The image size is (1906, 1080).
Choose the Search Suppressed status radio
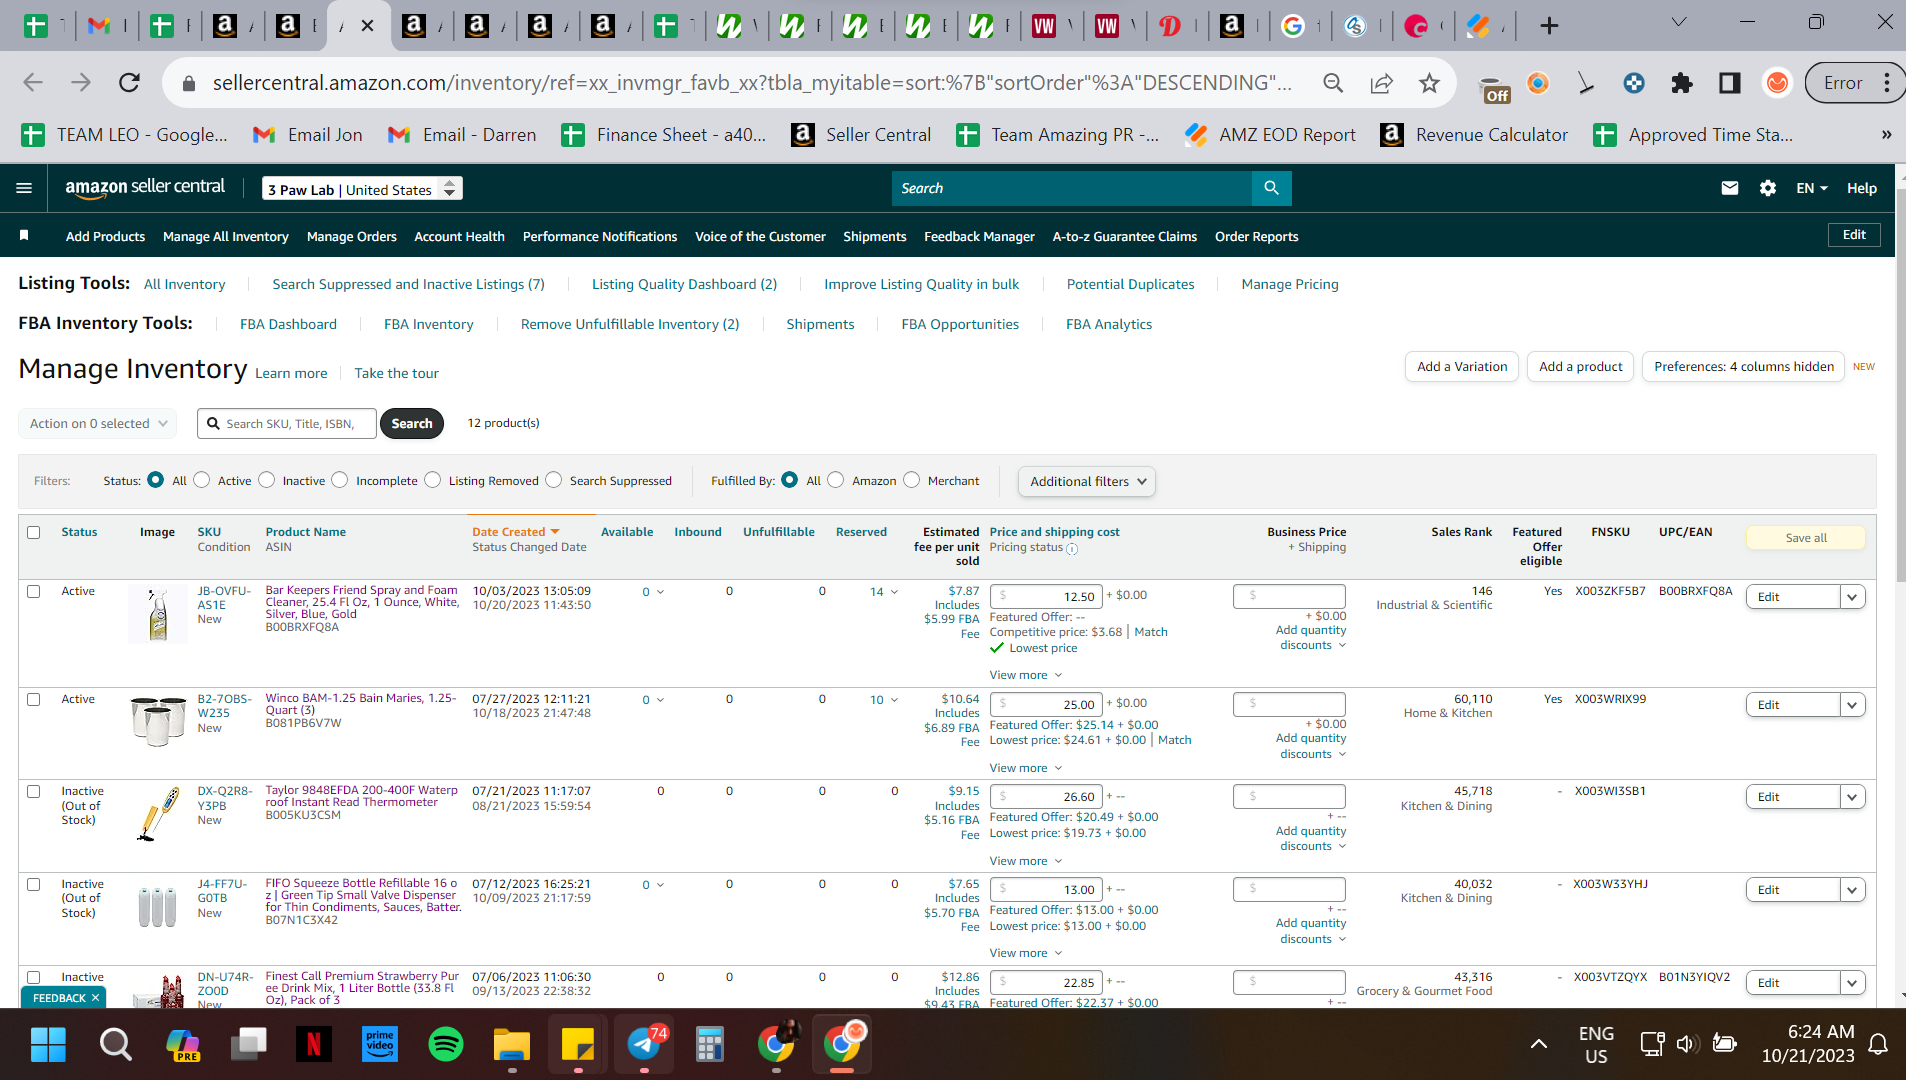554,480
